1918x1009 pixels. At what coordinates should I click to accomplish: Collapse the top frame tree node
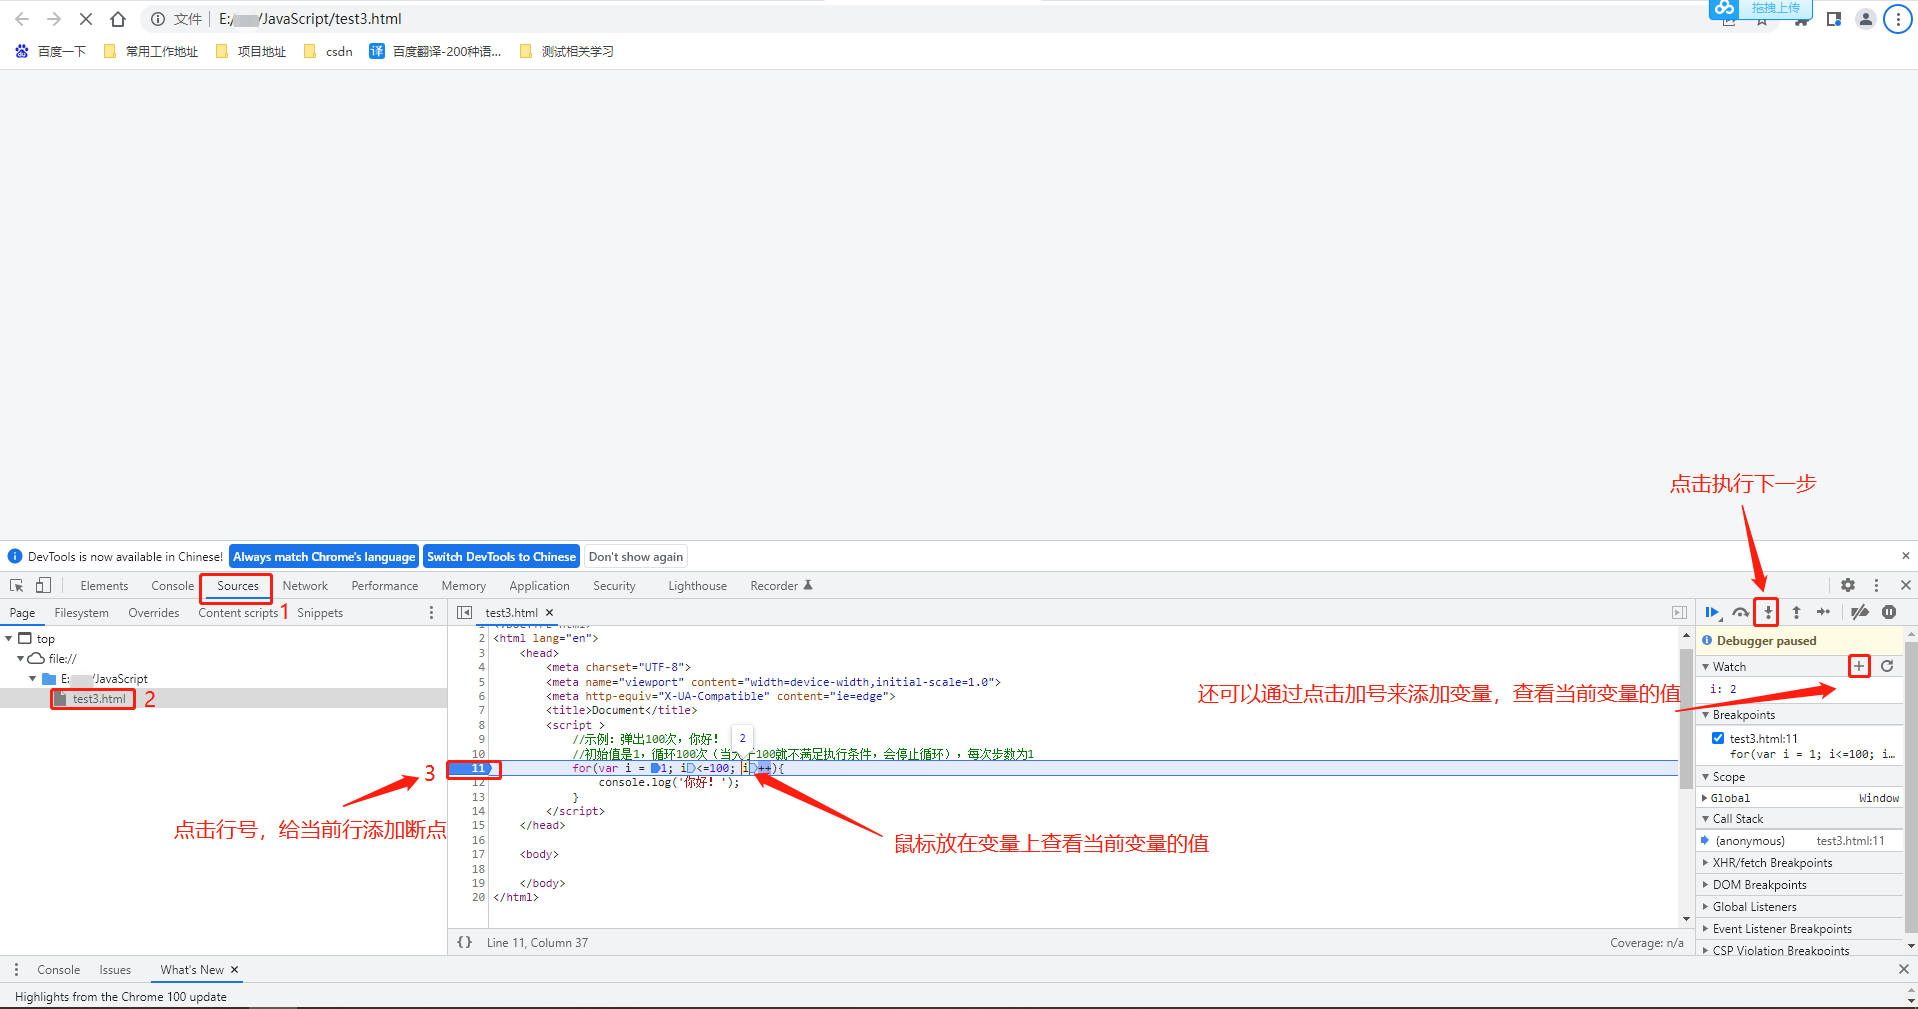click(x=9, y=639)
